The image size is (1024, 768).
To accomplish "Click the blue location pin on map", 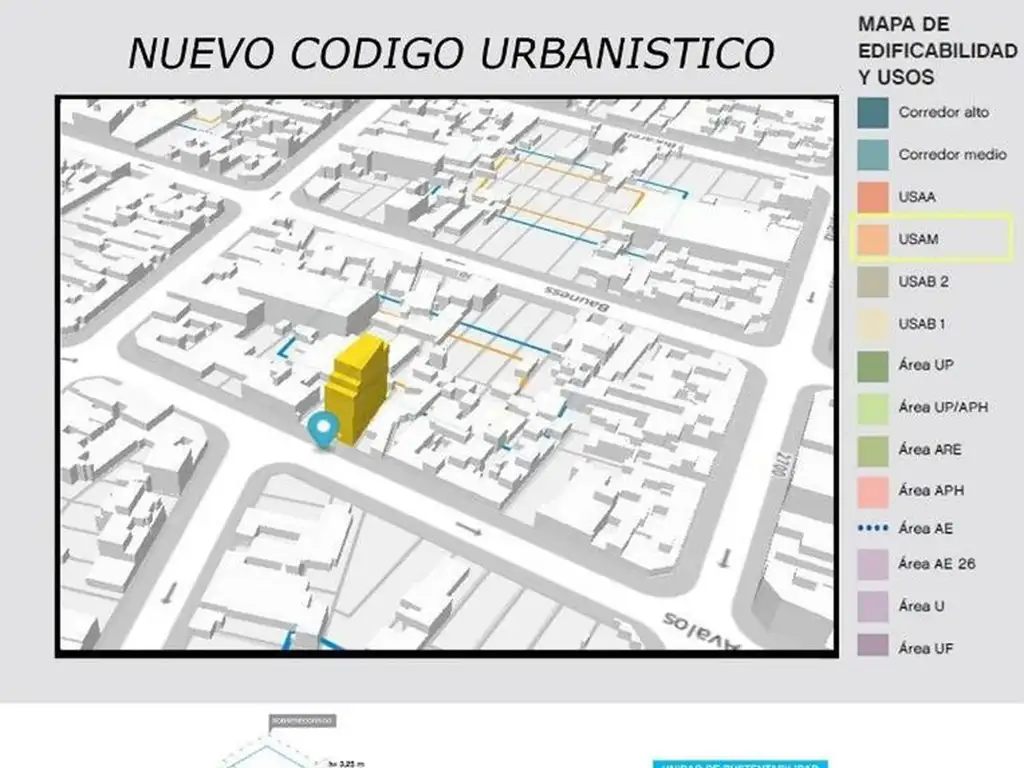I will click(x=322, y=428).
